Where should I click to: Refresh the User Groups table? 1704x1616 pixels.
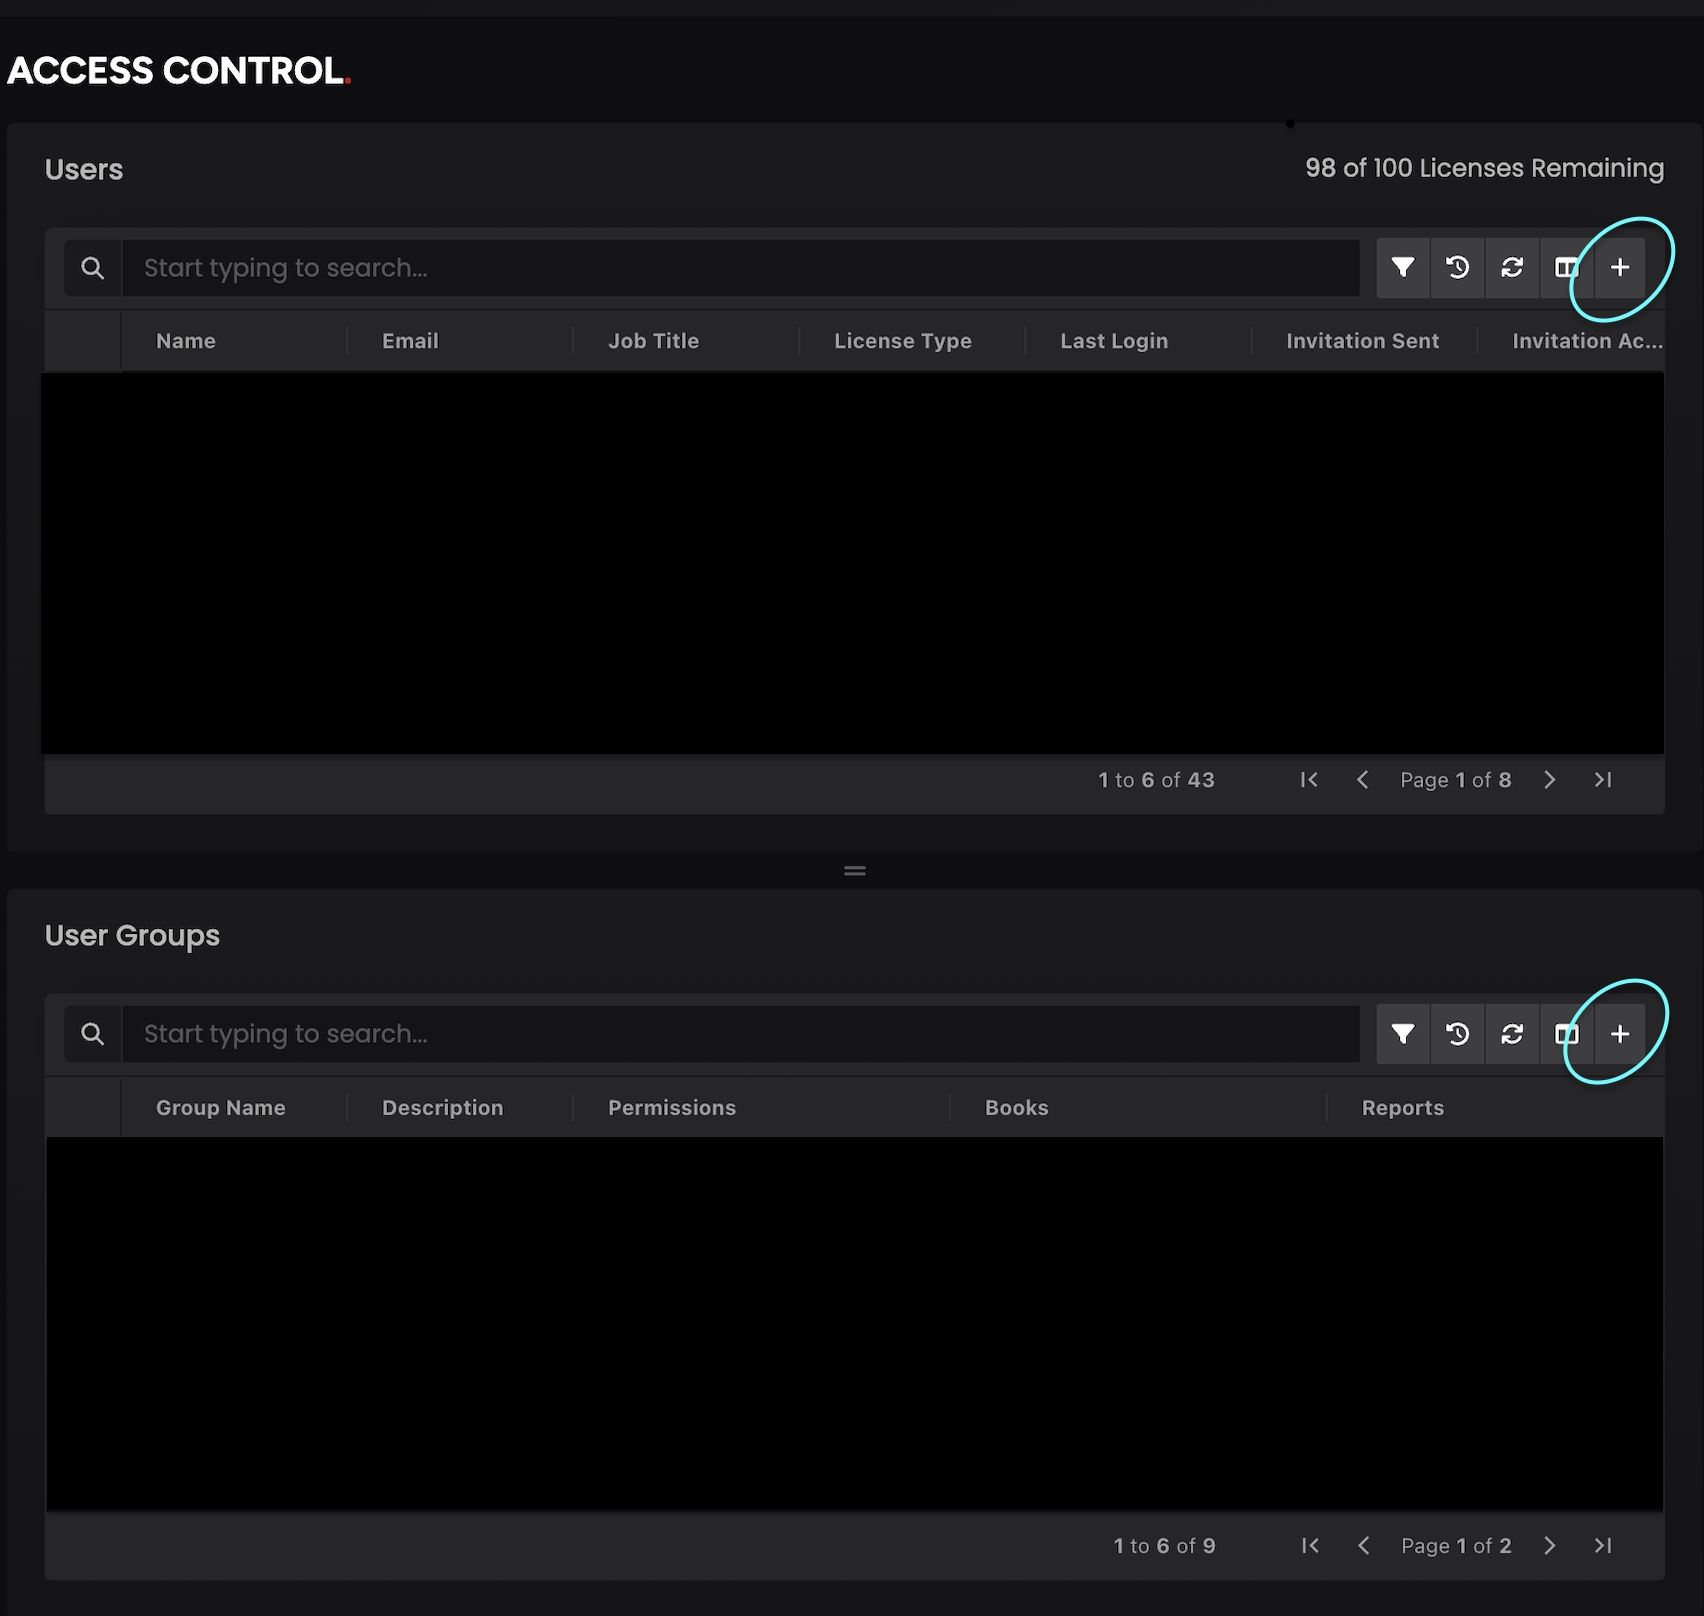[x=1512, y=1033]
